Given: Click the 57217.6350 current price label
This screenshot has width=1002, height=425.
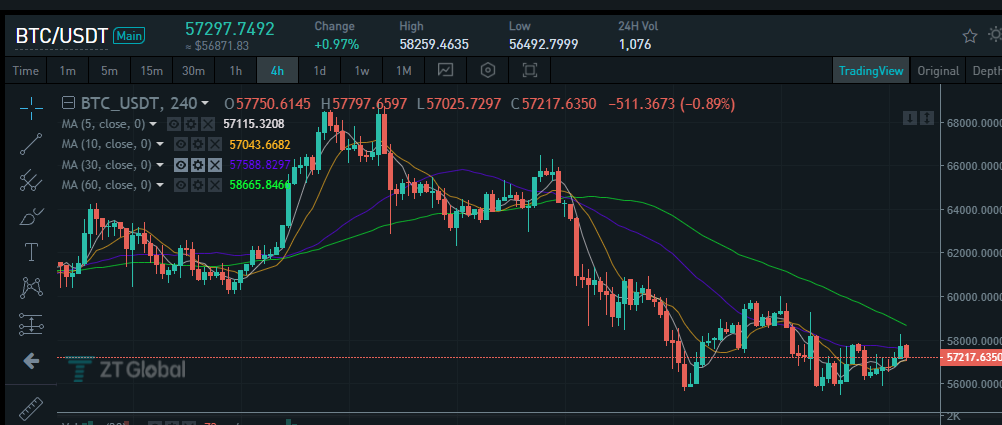Looking at the screenshot, I should 971,357.
